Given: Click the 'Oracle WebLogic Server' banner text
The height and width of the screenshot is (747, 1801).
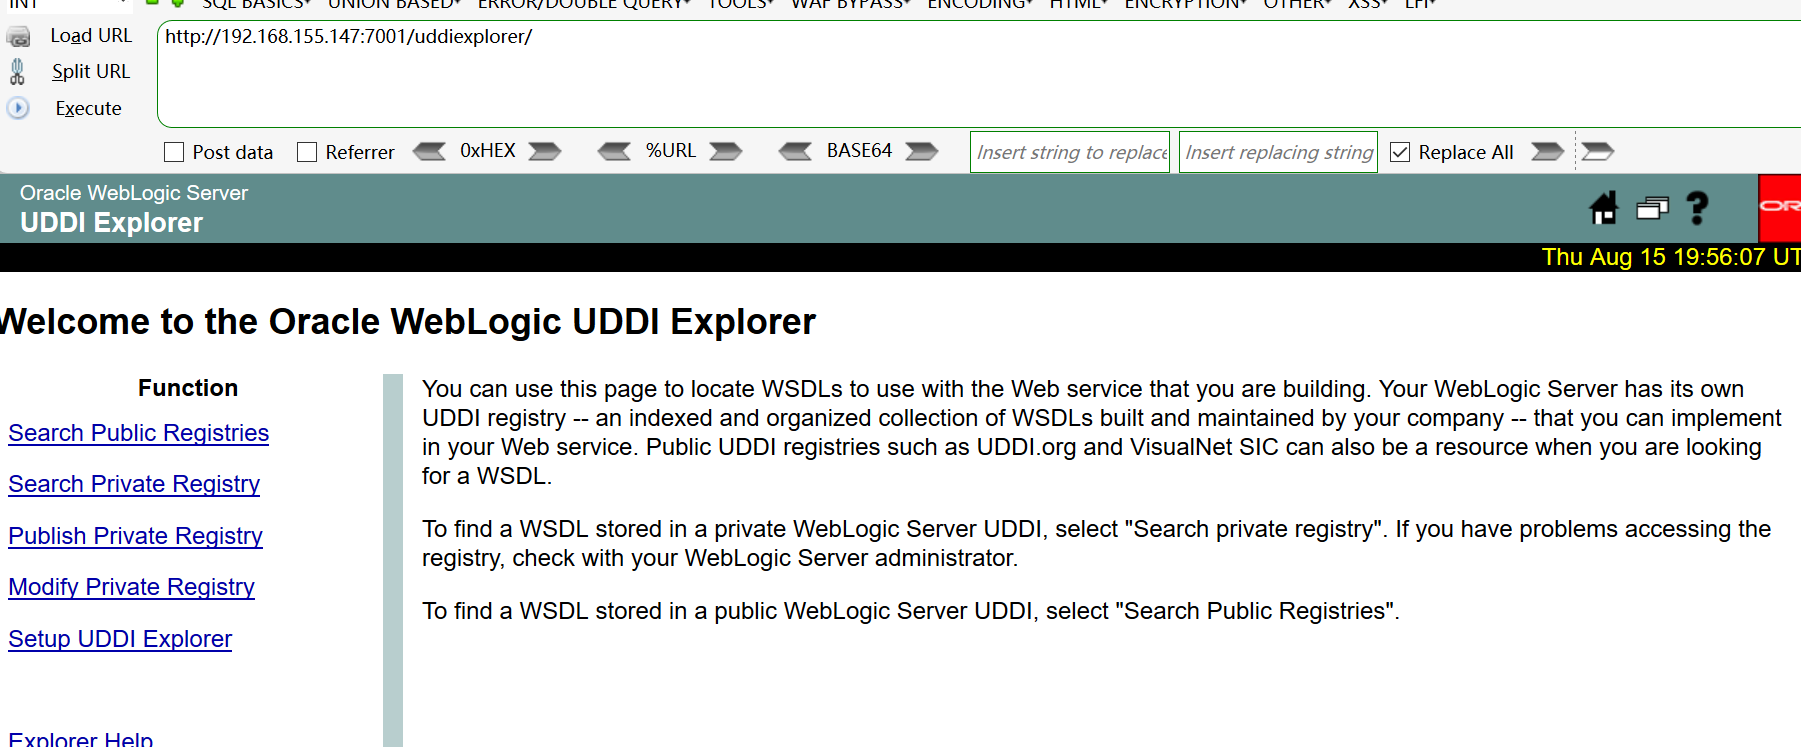Looking at the screenshot, I should pyautogui.click(x=134, y=193).
